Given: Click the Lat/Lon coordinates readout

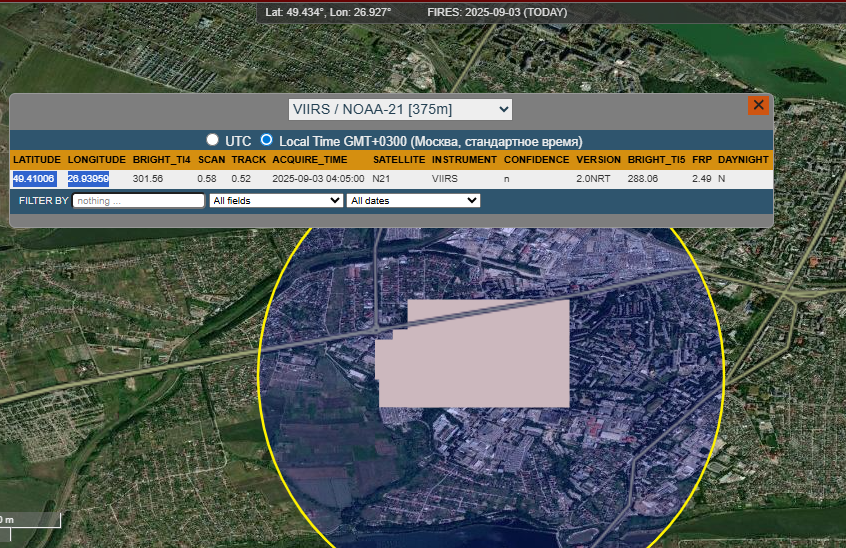Looking at the screenshot, I should pyautogui.click(x=328, y=12).
